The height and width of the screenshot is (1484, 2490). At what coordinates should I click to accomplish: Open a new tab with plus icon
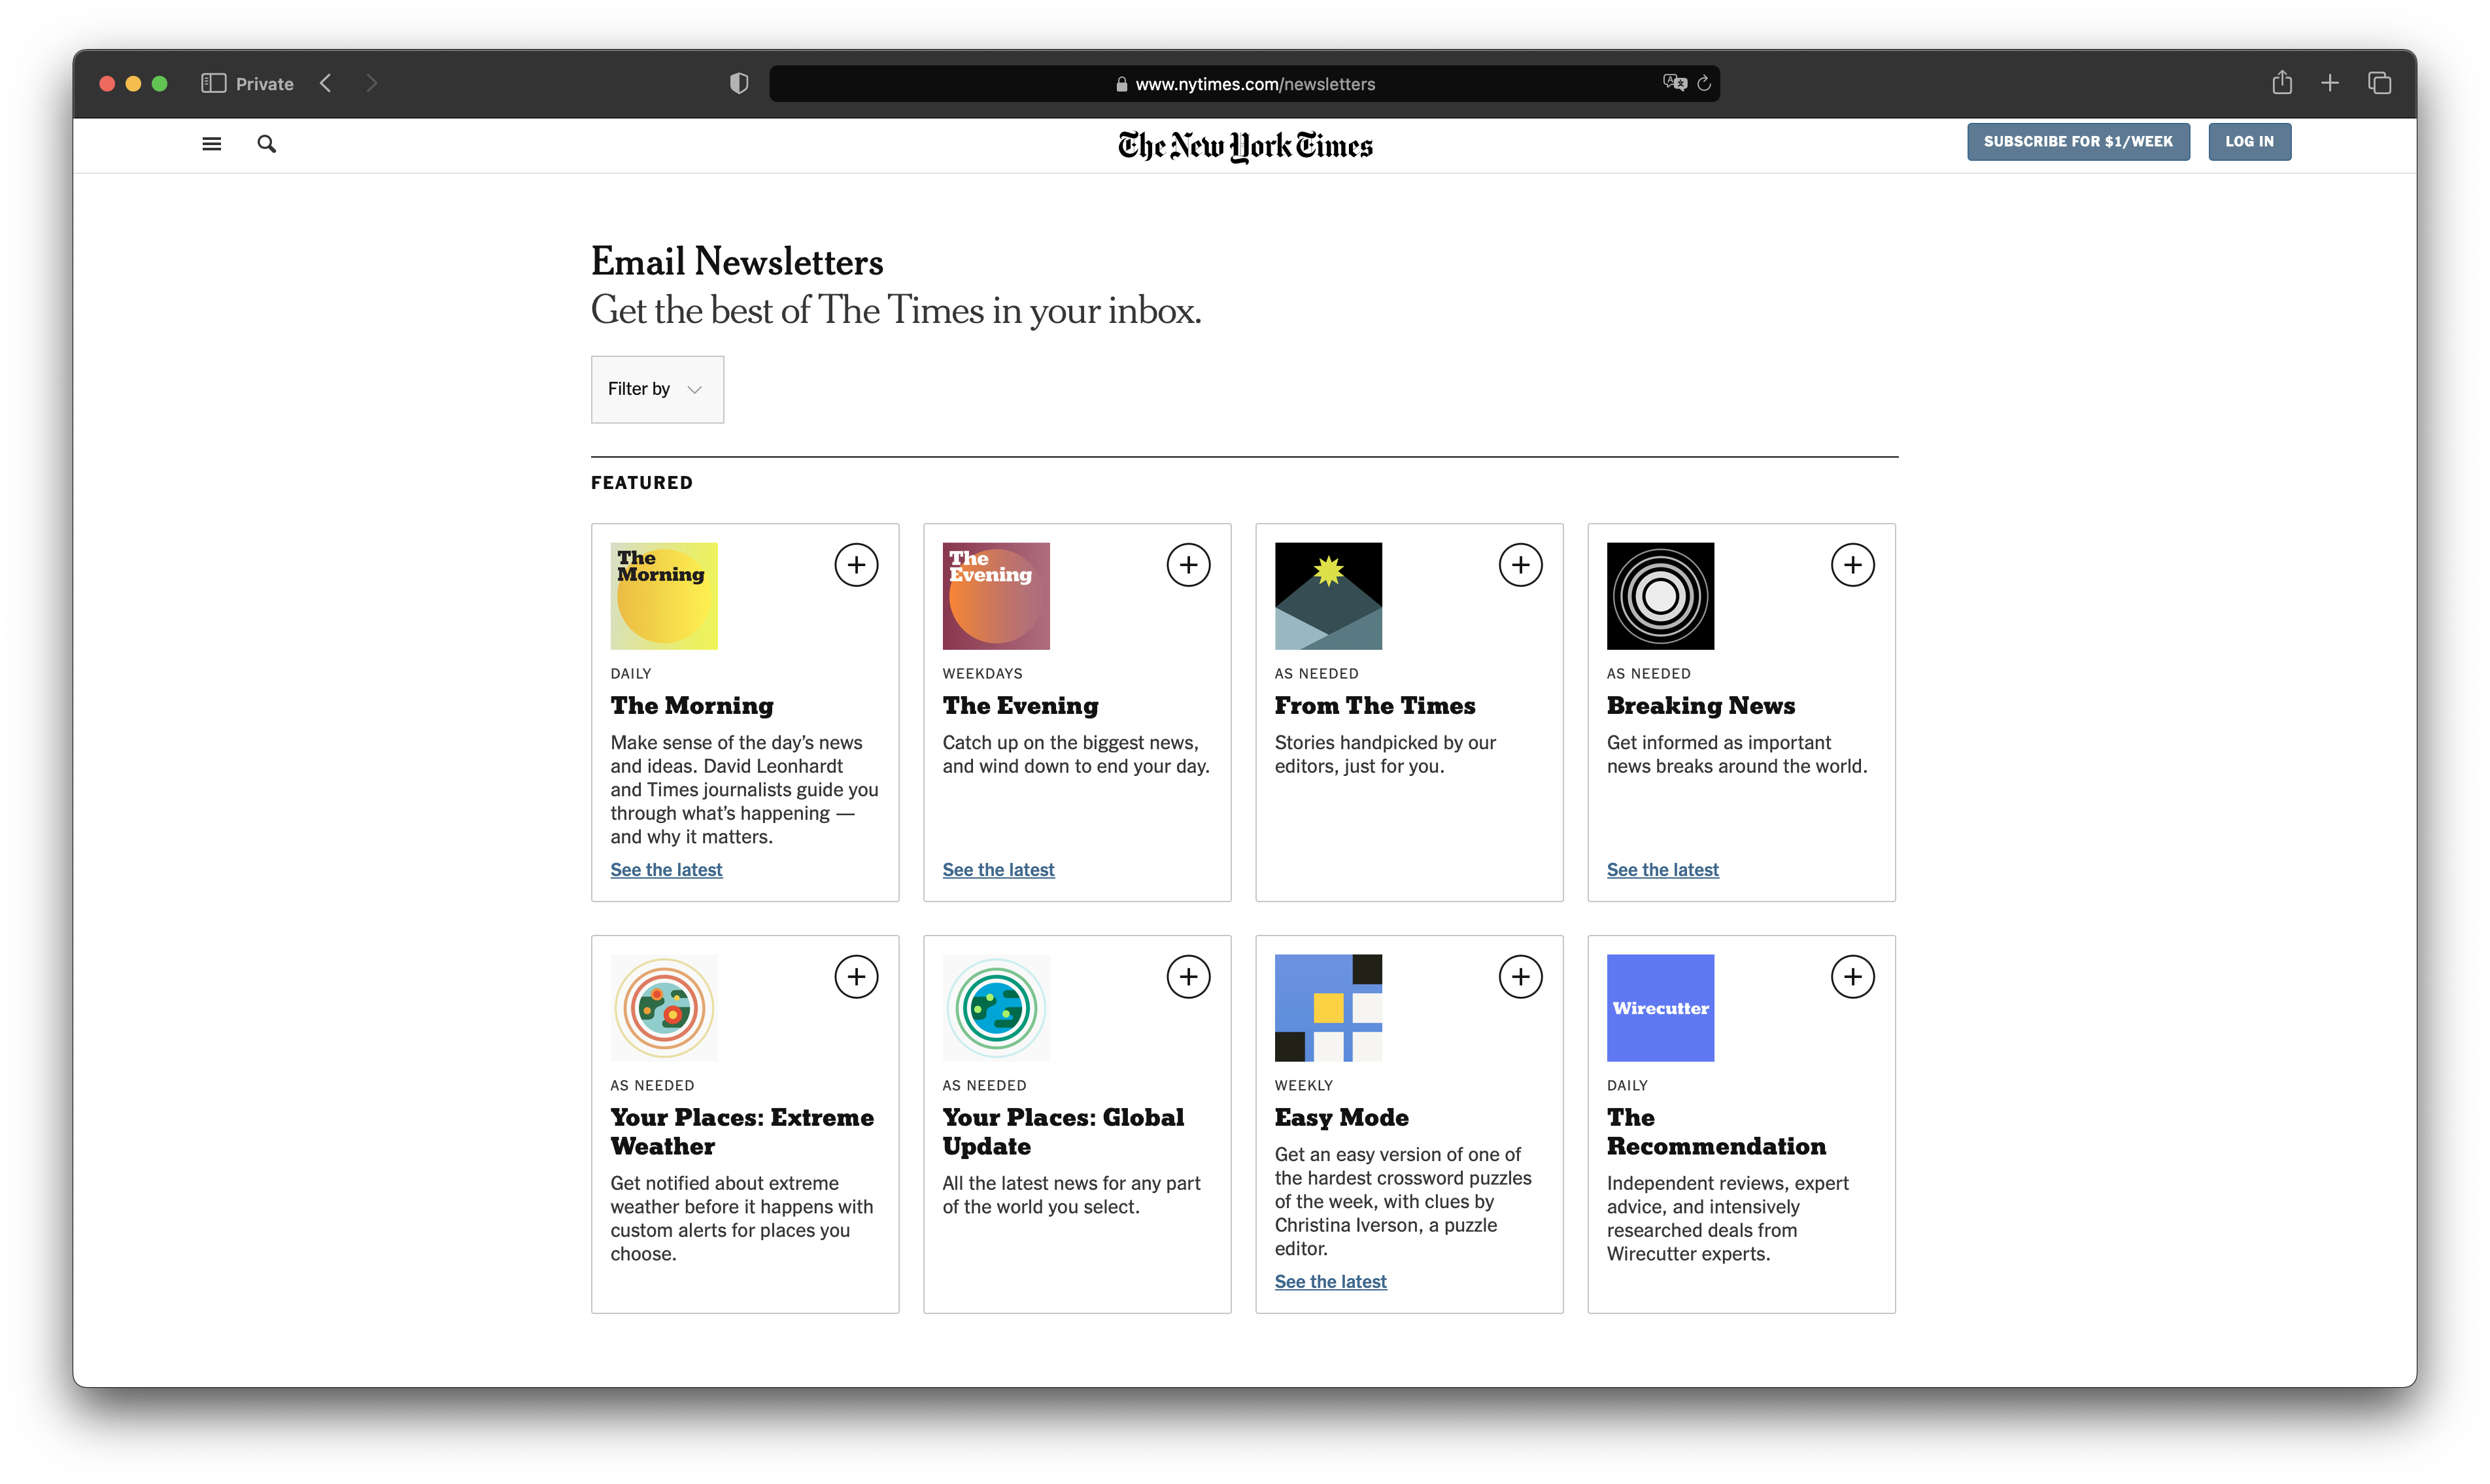(x=2329, y=83)
